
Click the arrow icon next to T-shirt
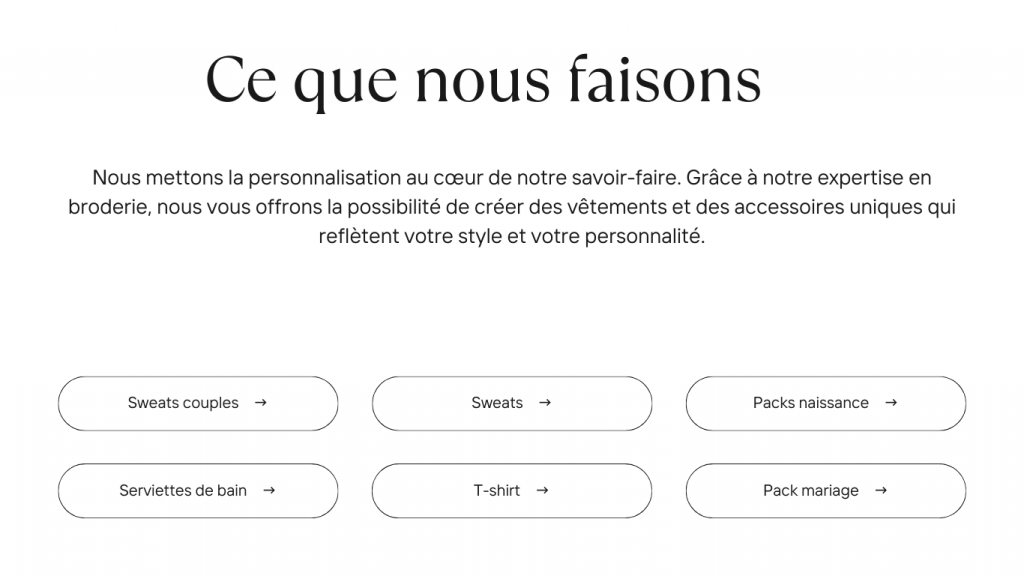542,491
